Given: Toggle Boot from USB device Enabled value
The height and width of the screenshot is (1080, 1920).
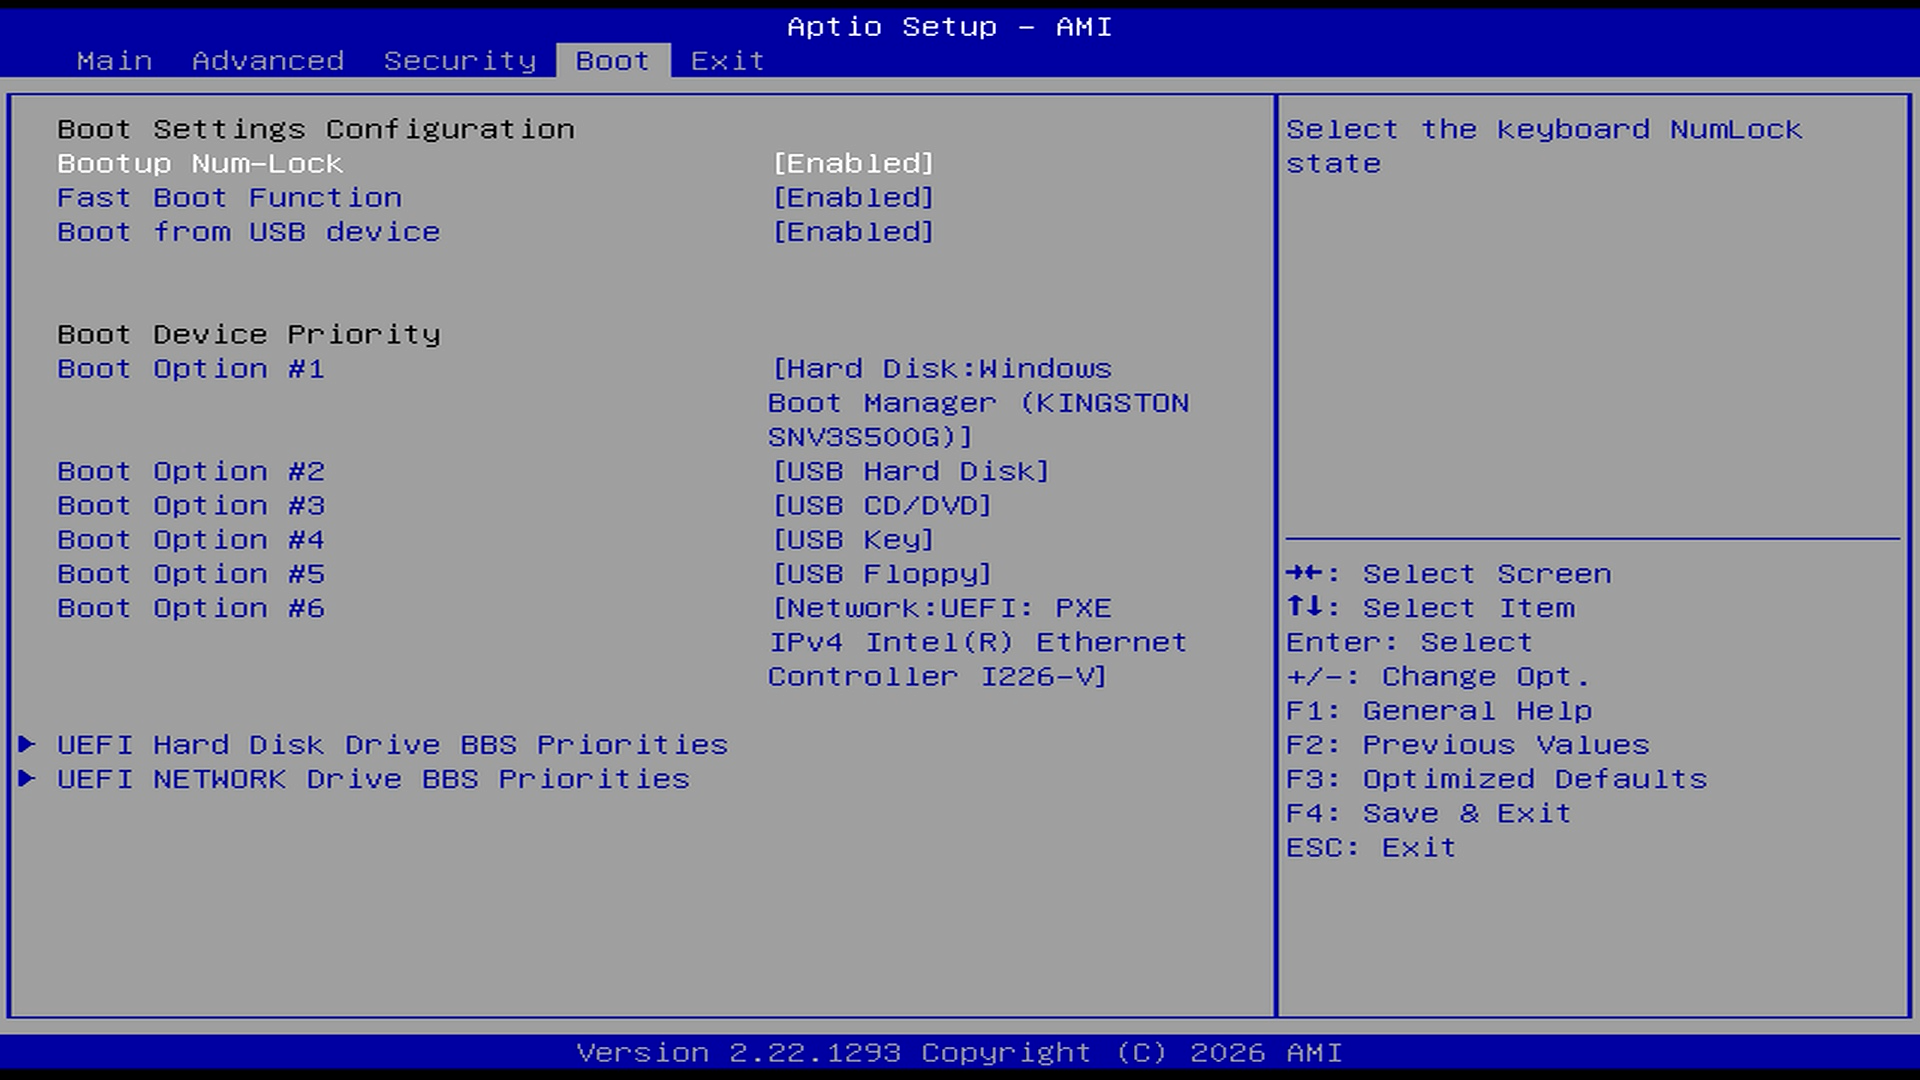Looking at the screenshot, I should 853,231.
